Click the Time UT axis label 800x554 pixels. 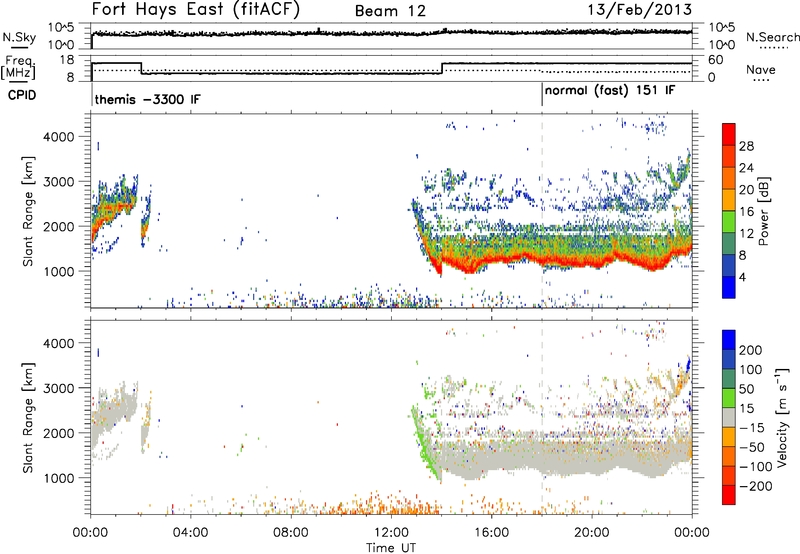(391, 548)
